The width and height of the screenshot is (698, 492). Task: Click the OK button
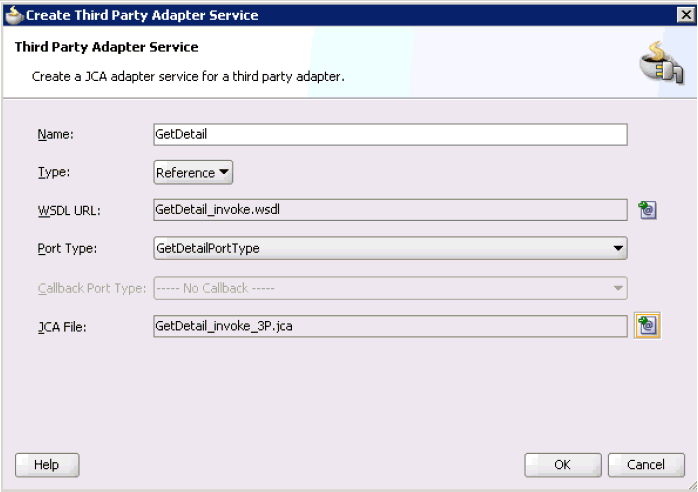click(x=563, y=465)
